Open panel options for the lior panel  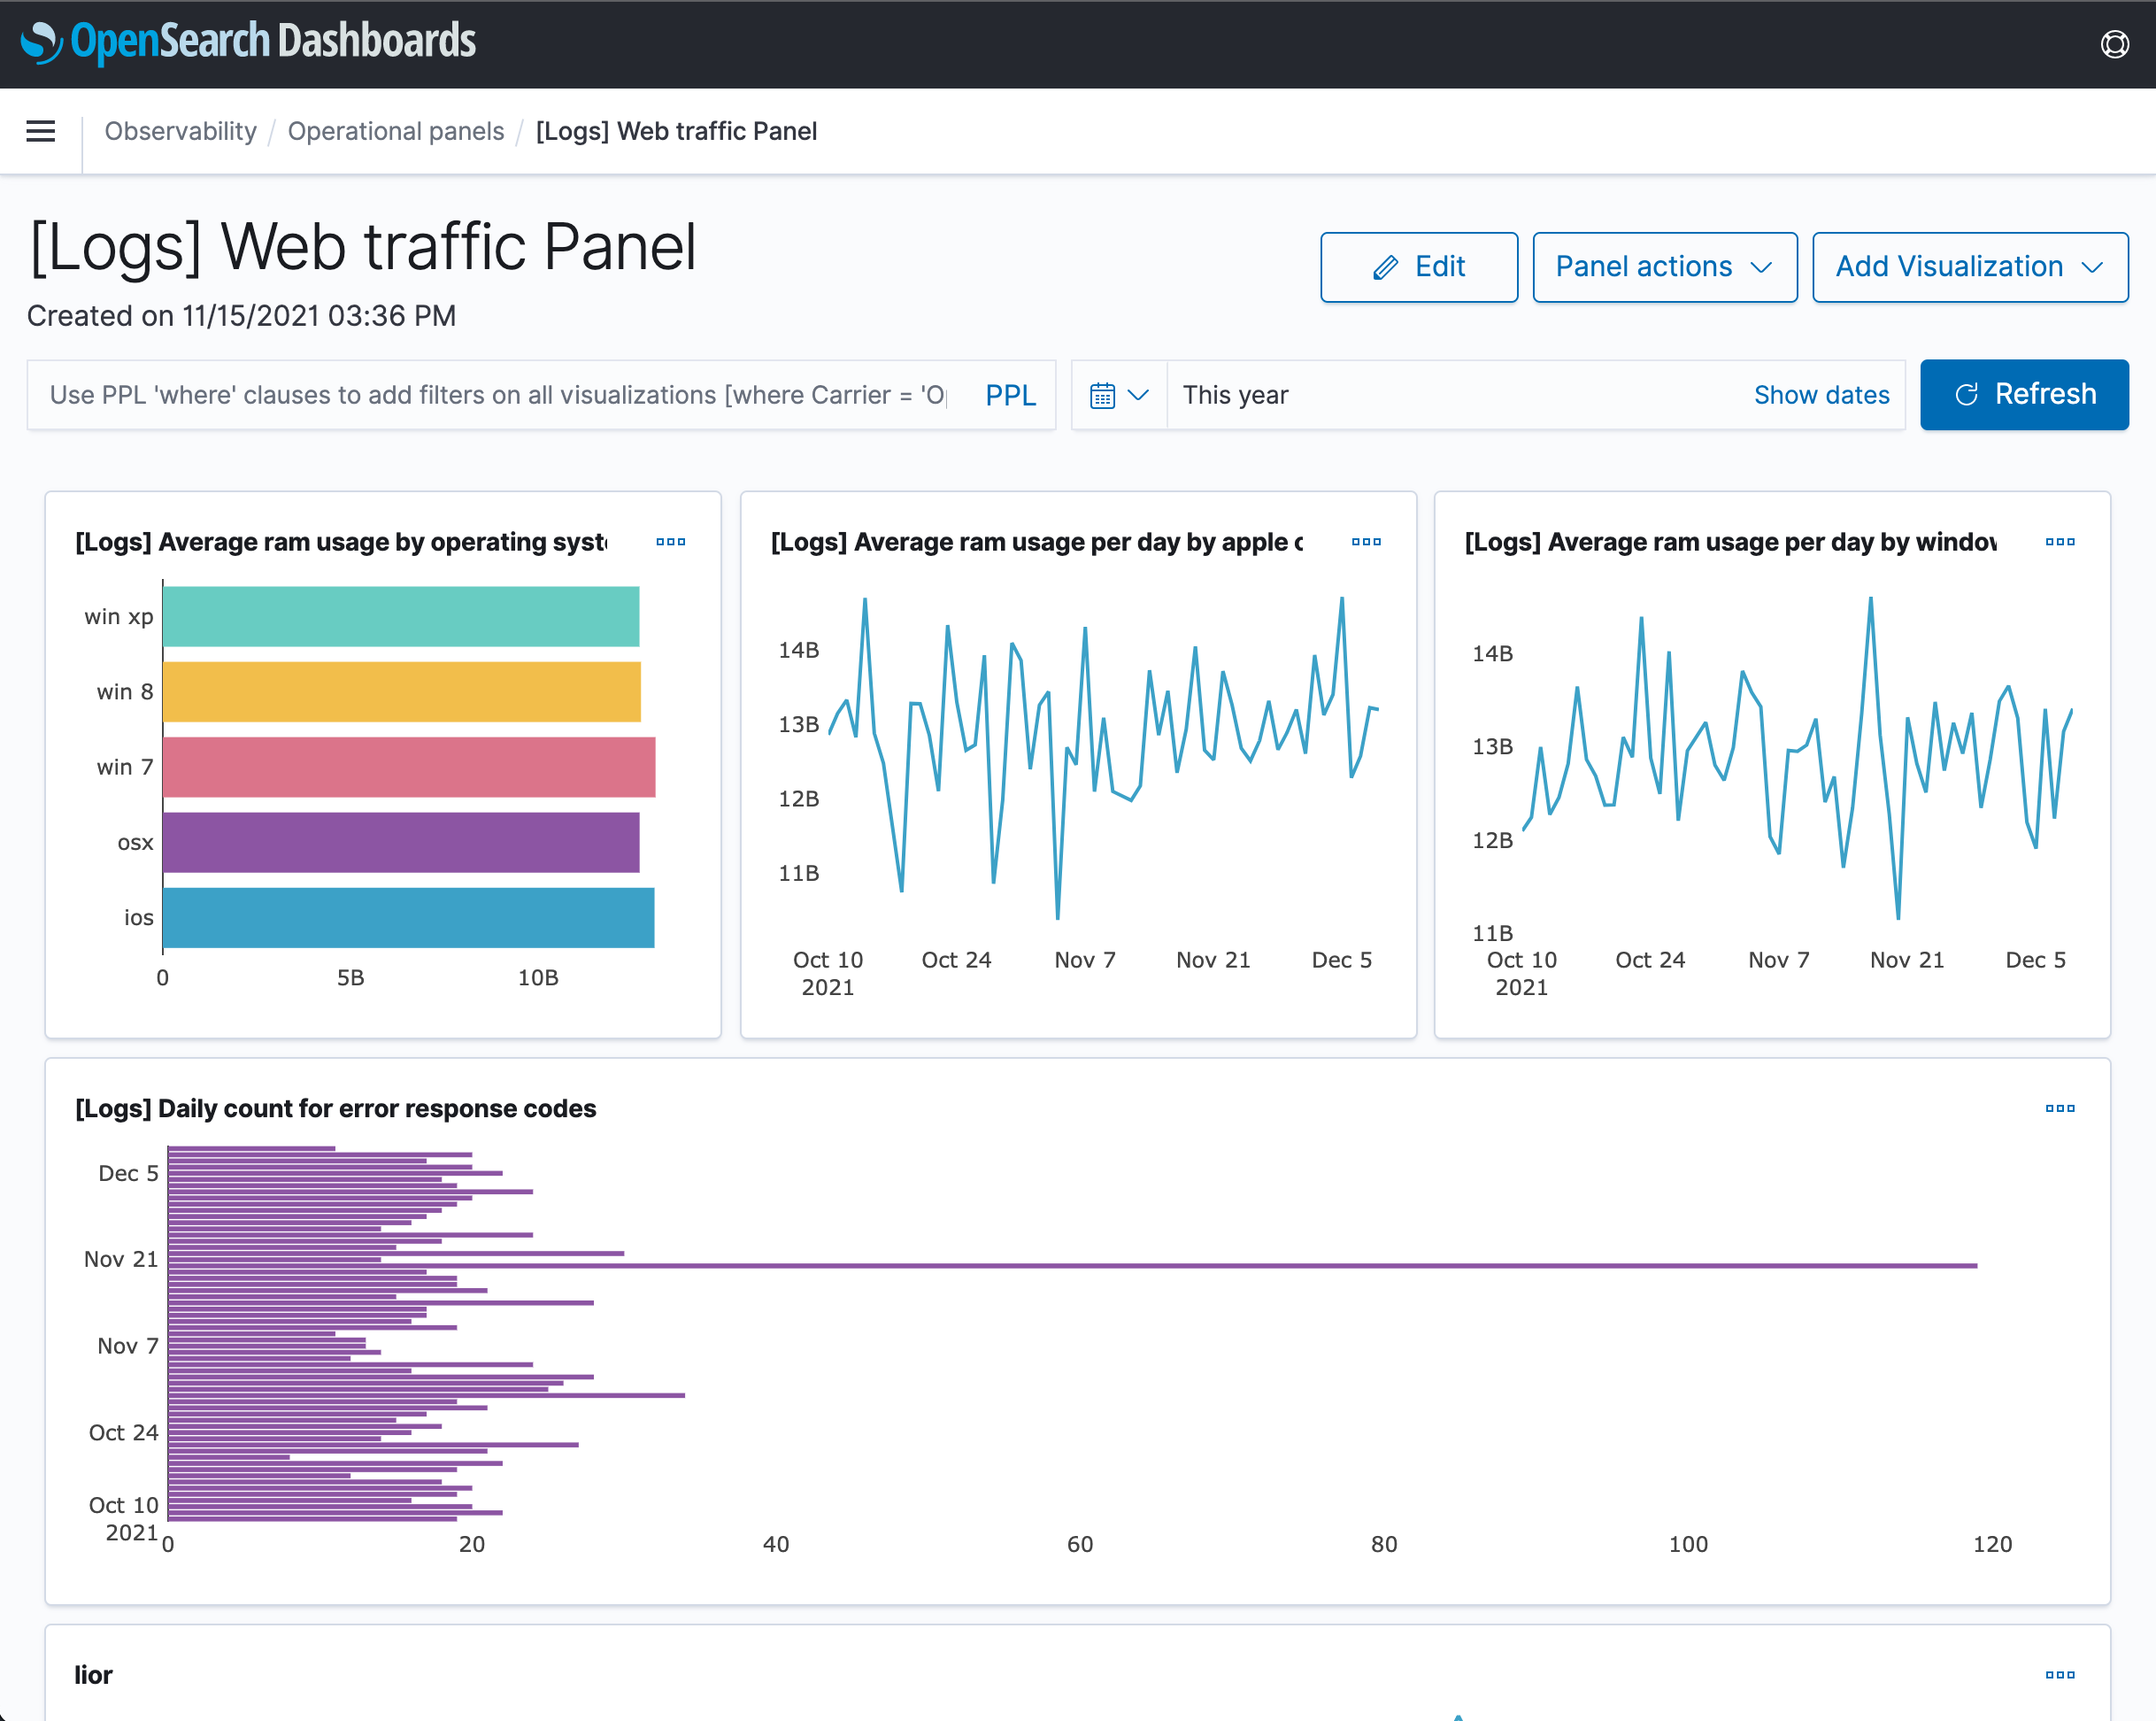pos(2060,1674)
